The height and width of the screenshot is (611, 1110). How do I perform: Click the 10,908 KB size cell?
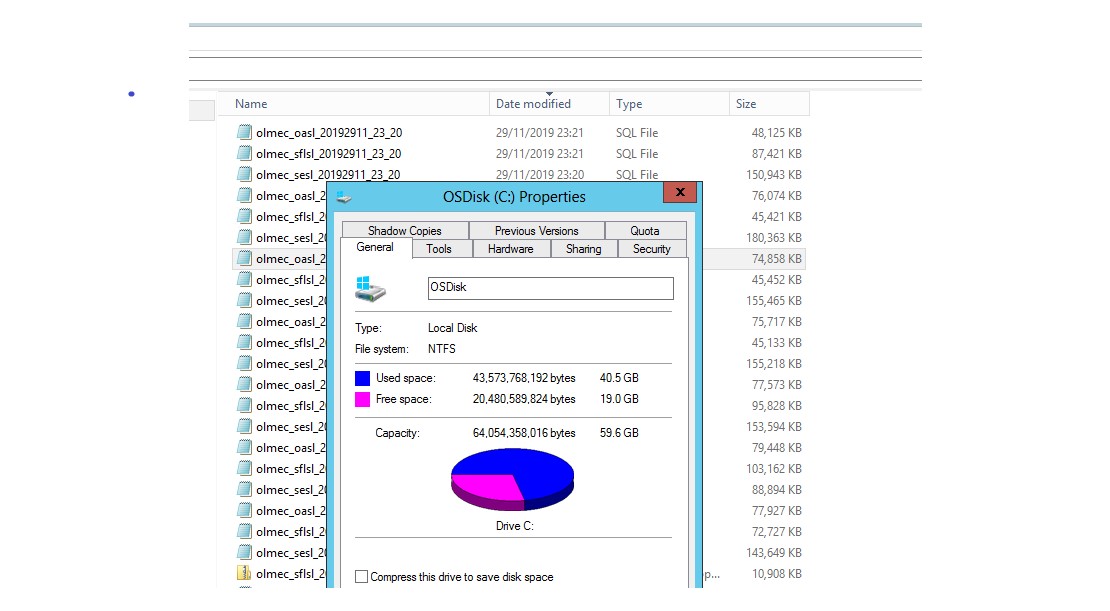(777, 573)
